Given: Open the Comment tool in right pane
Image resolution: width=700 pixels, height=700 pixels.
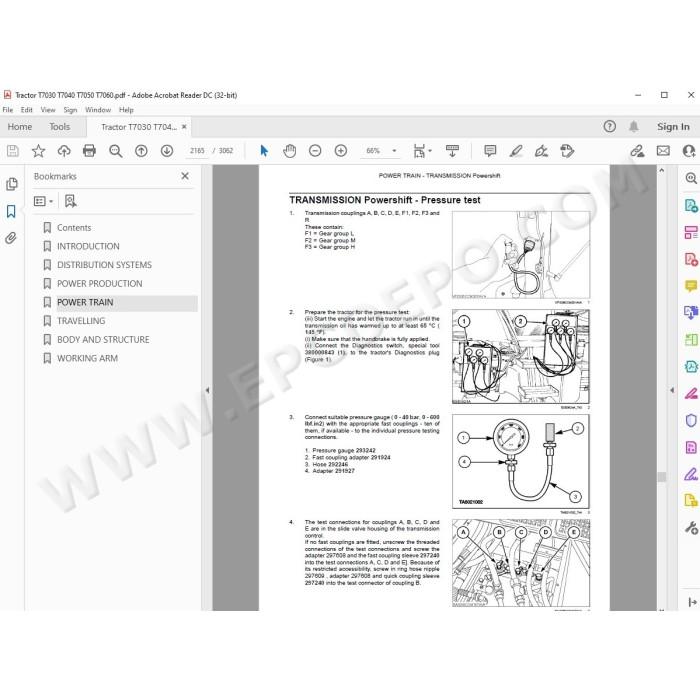Looking at the screenshot, I should (691, 286).
